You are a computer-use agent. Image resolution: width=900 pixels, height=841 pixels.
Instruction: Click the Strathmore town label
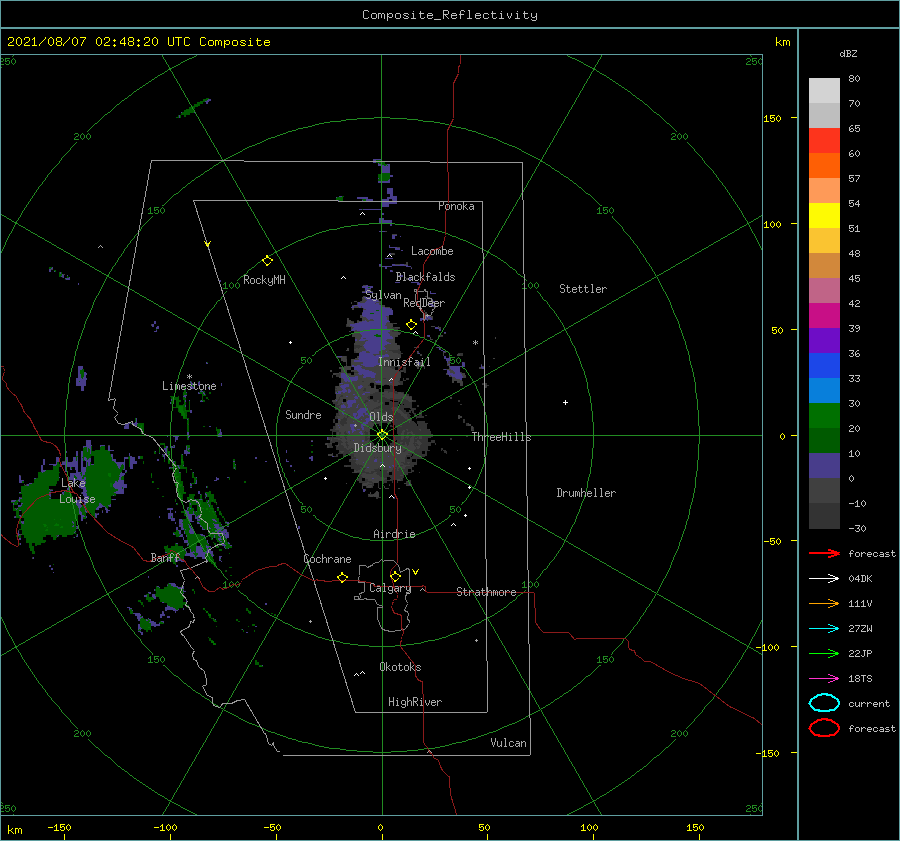[486, 592]
